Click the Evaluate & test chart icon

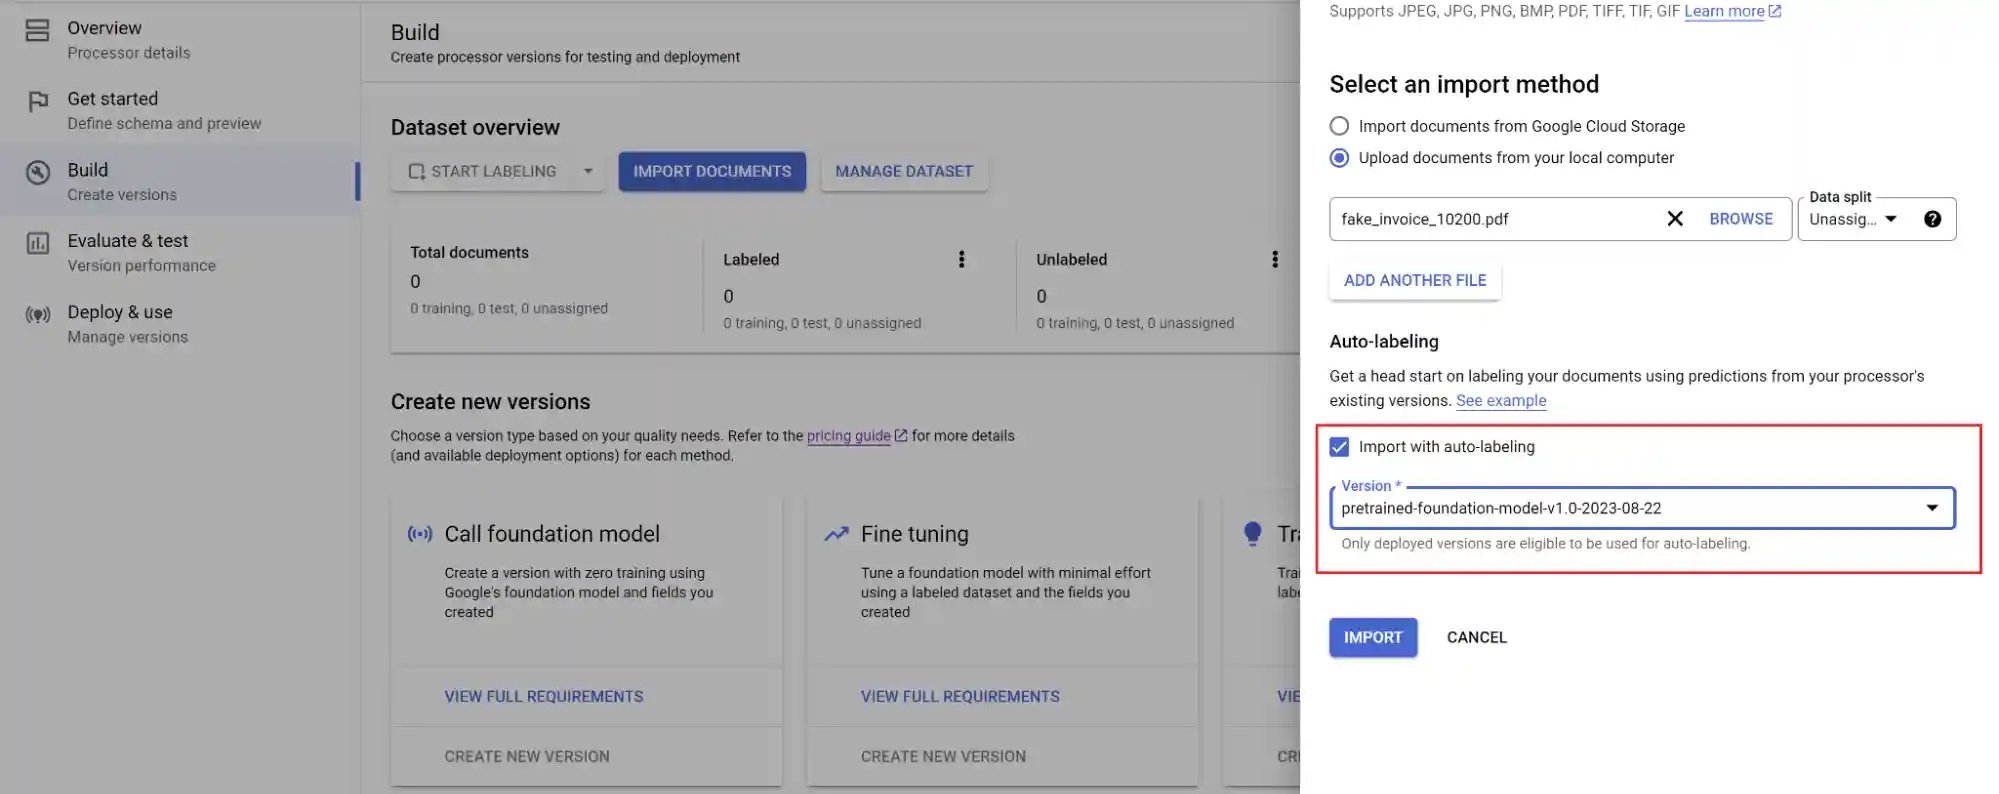38,243
